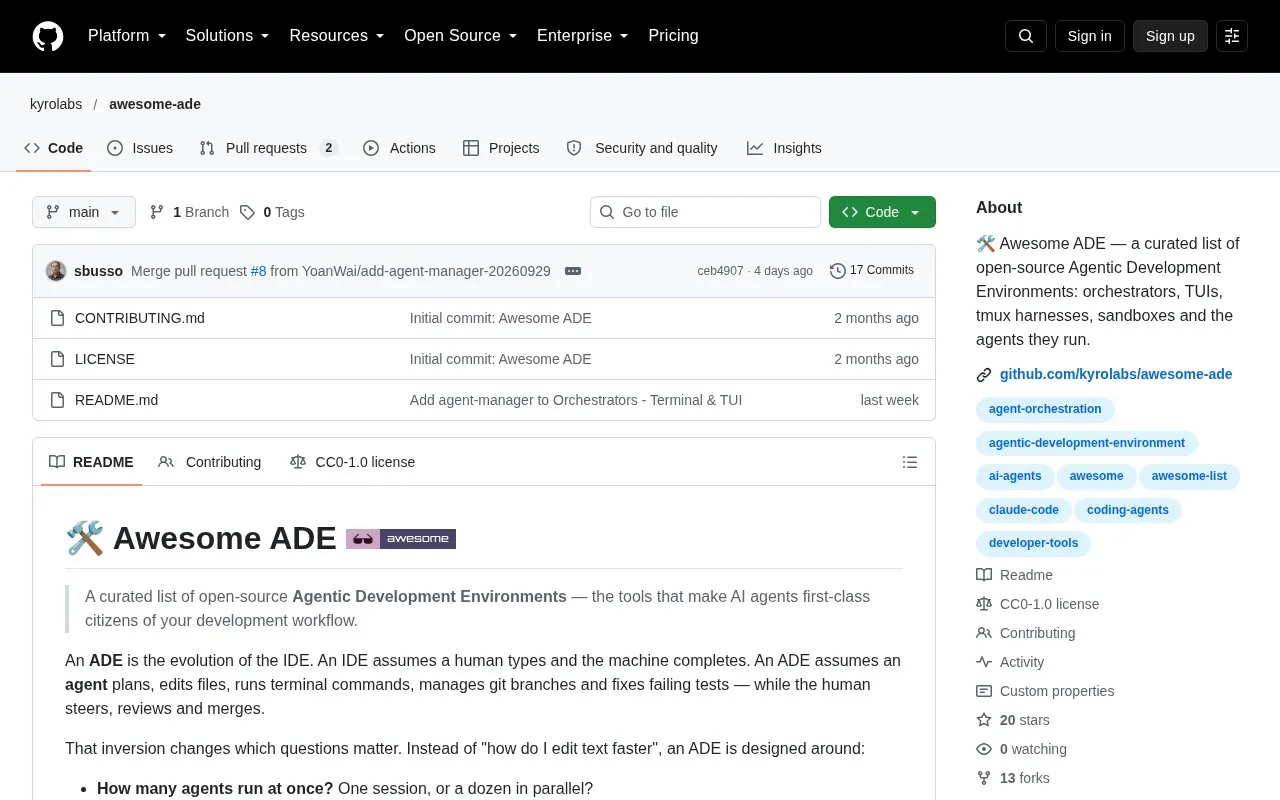Expand the Platform menu
This screenshot has height=800, width=1280.
(127, 36)
